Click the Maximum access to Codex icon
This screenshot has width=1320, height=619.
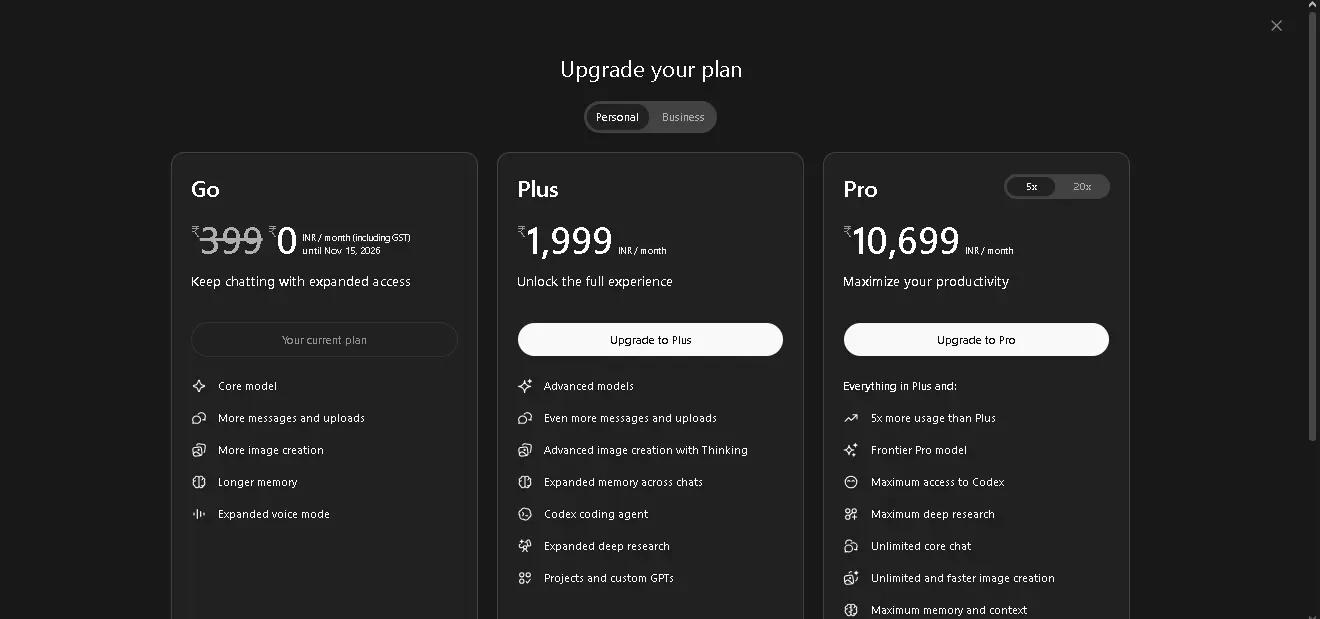[x=851, y=482]
